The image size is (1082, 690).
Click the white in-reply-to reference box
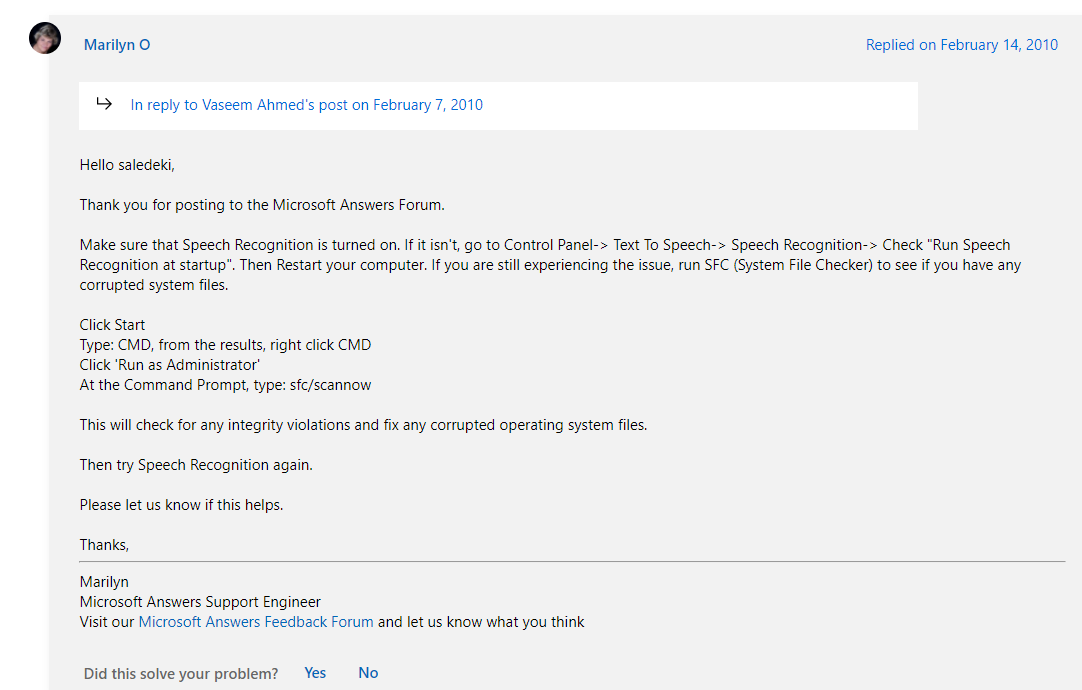700,105
